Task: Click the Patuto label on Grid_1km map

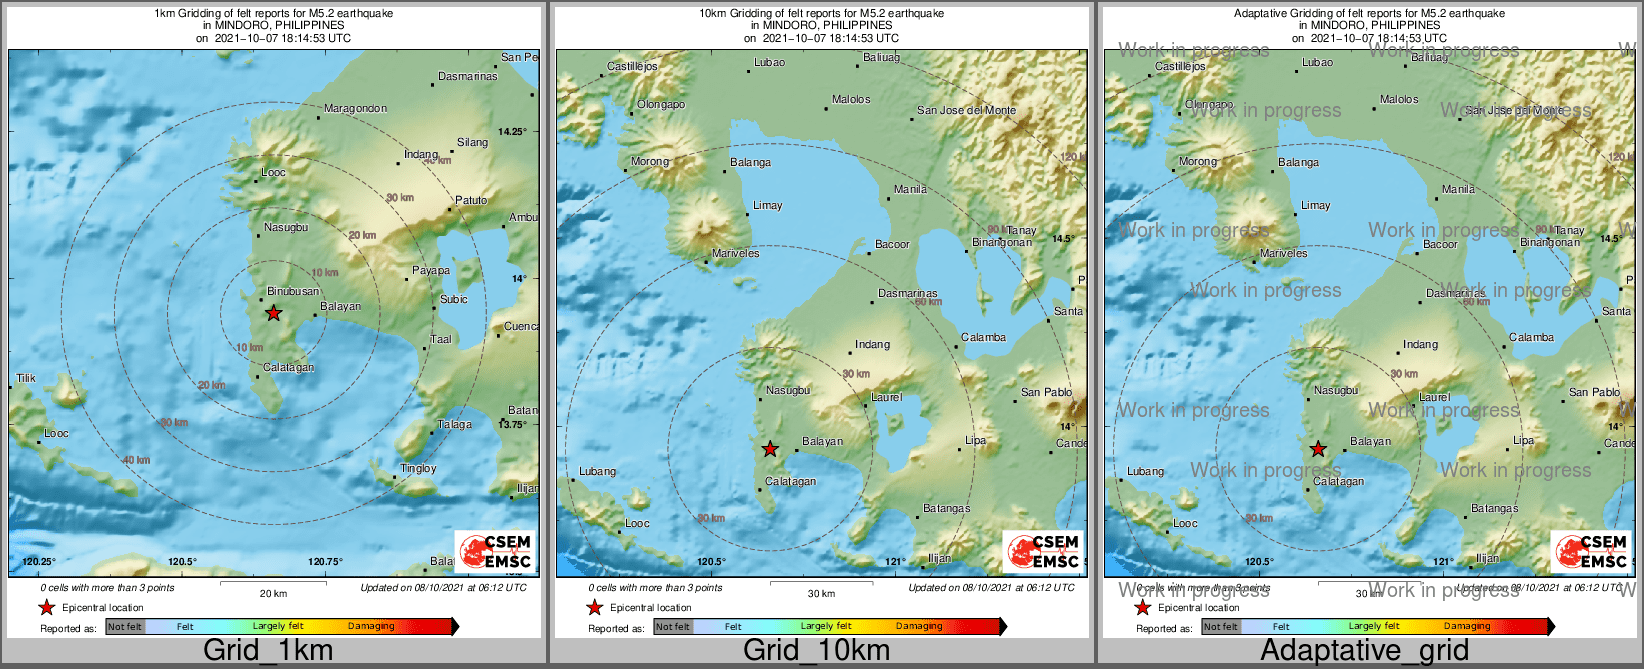Action: pyautogui.click(x=471, y=200)
